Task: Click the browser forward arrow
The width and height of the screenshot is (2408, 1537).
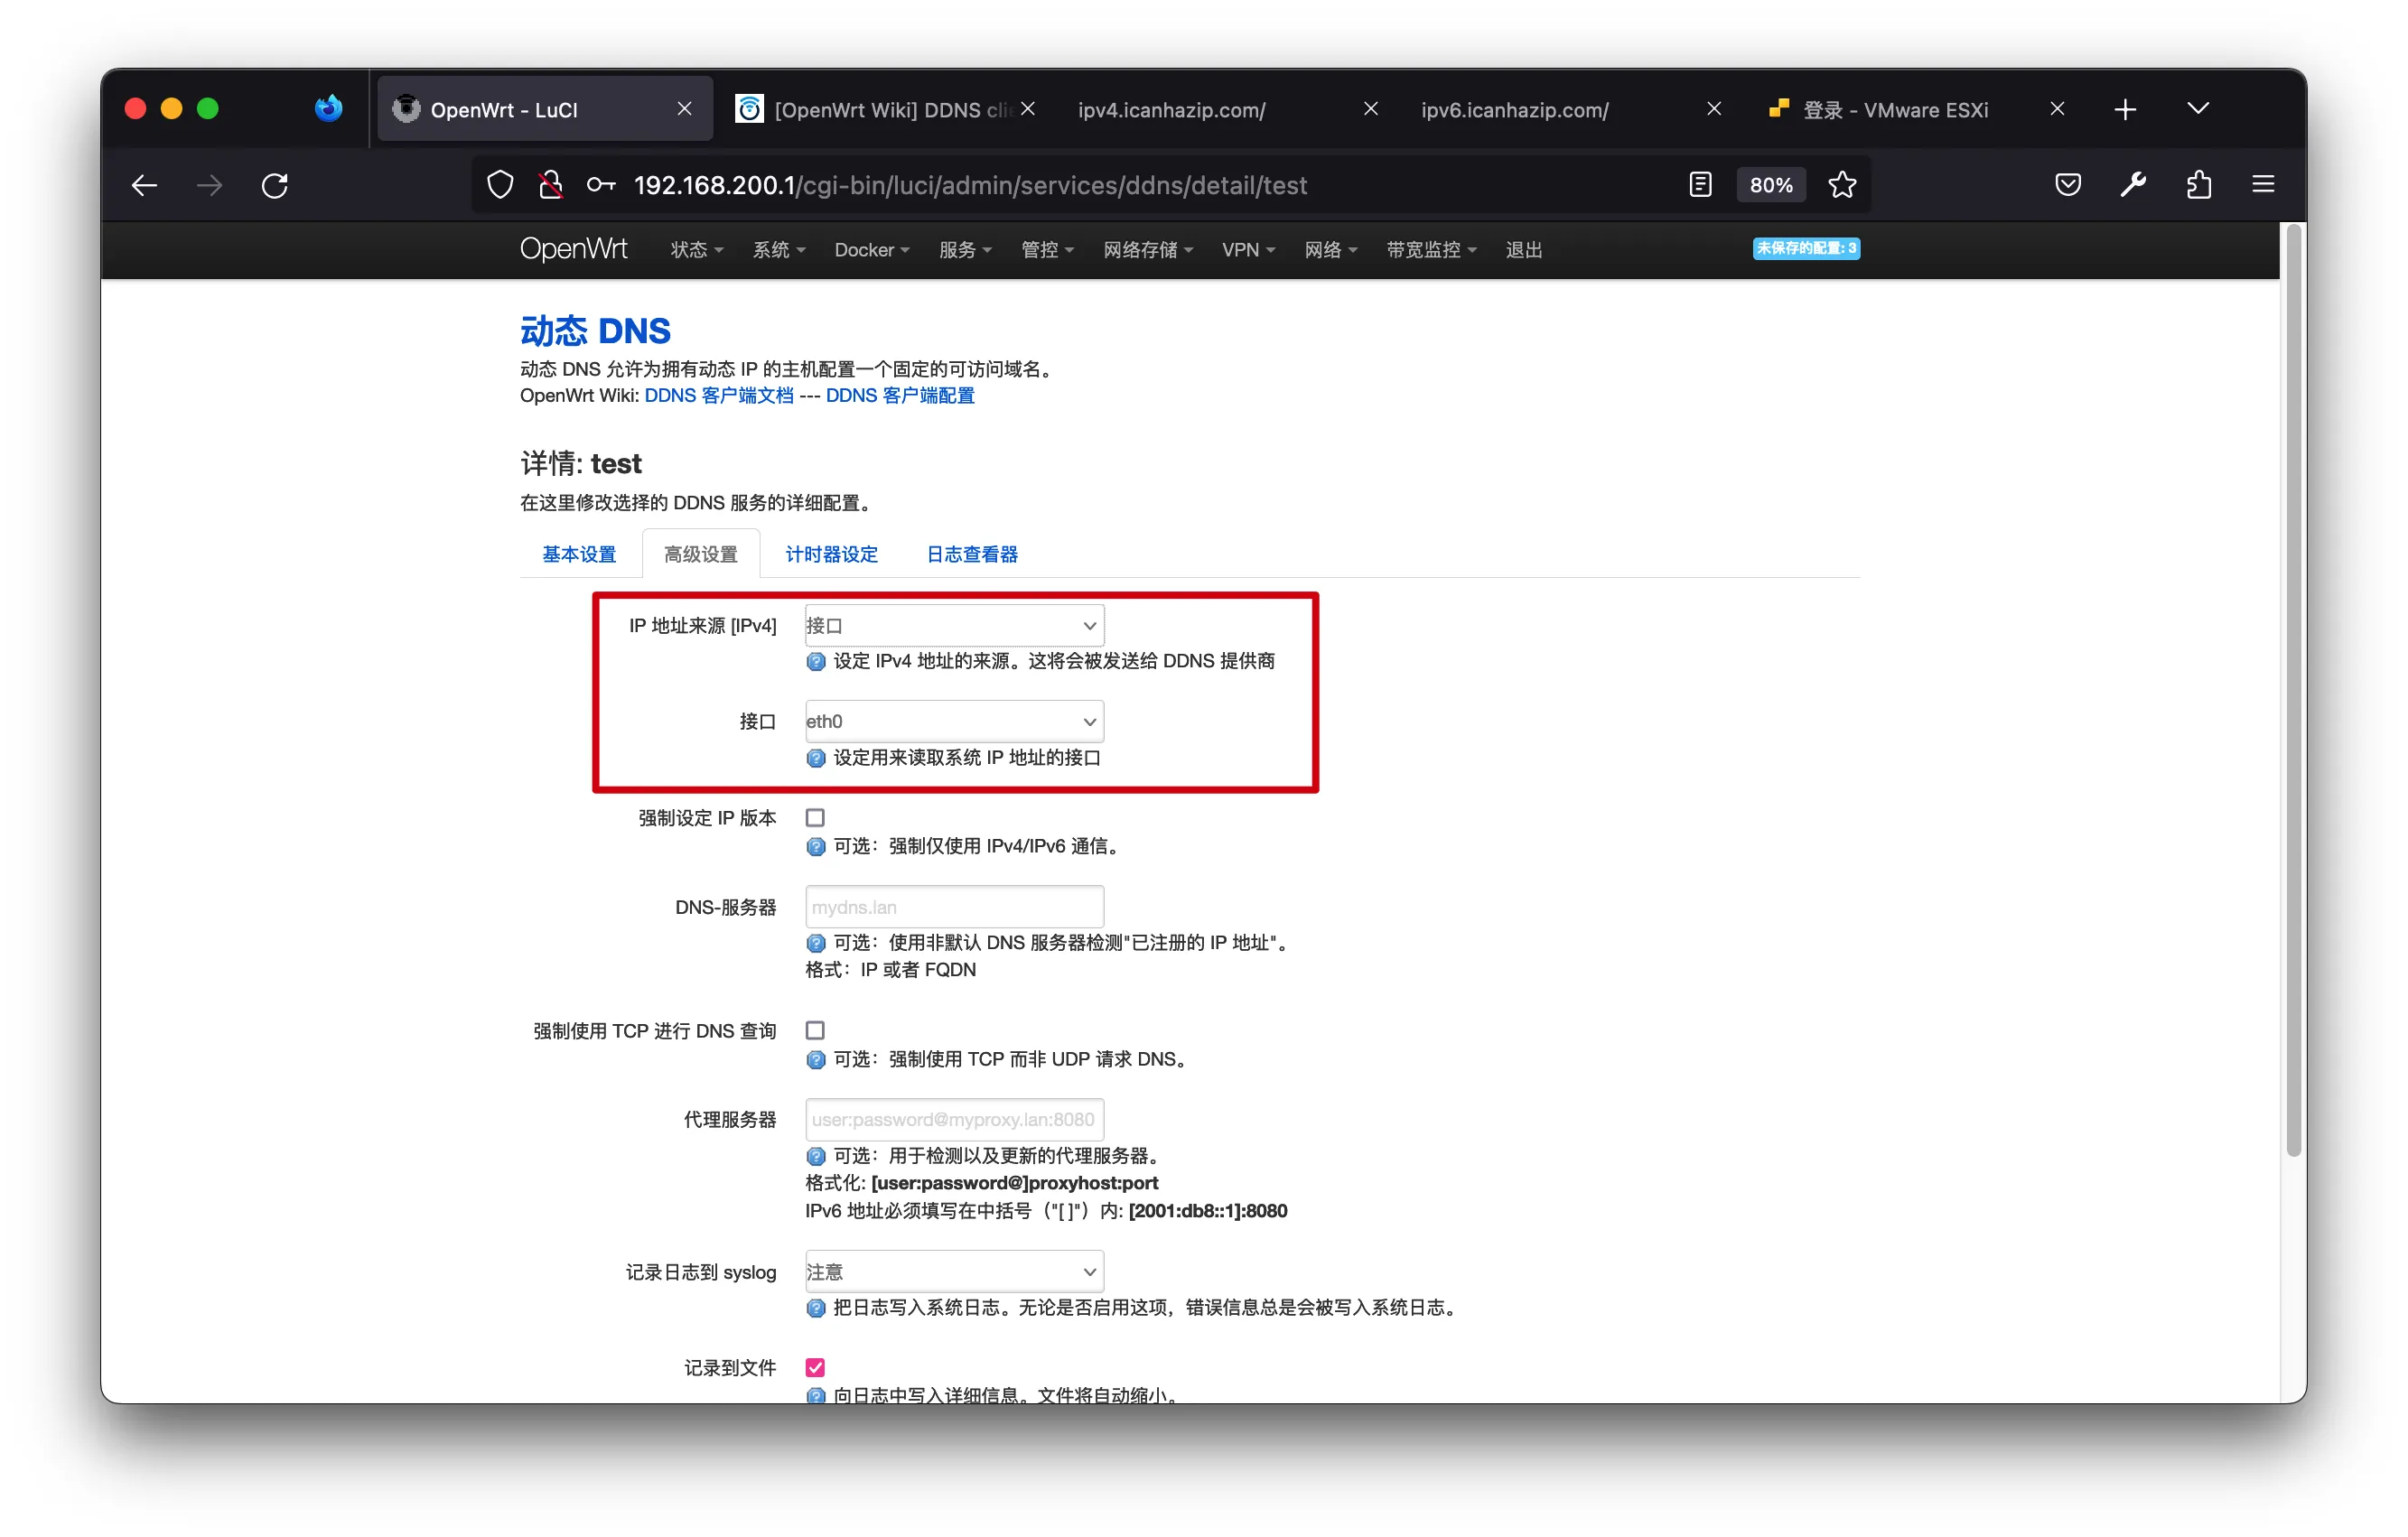Action: point(209,185)
